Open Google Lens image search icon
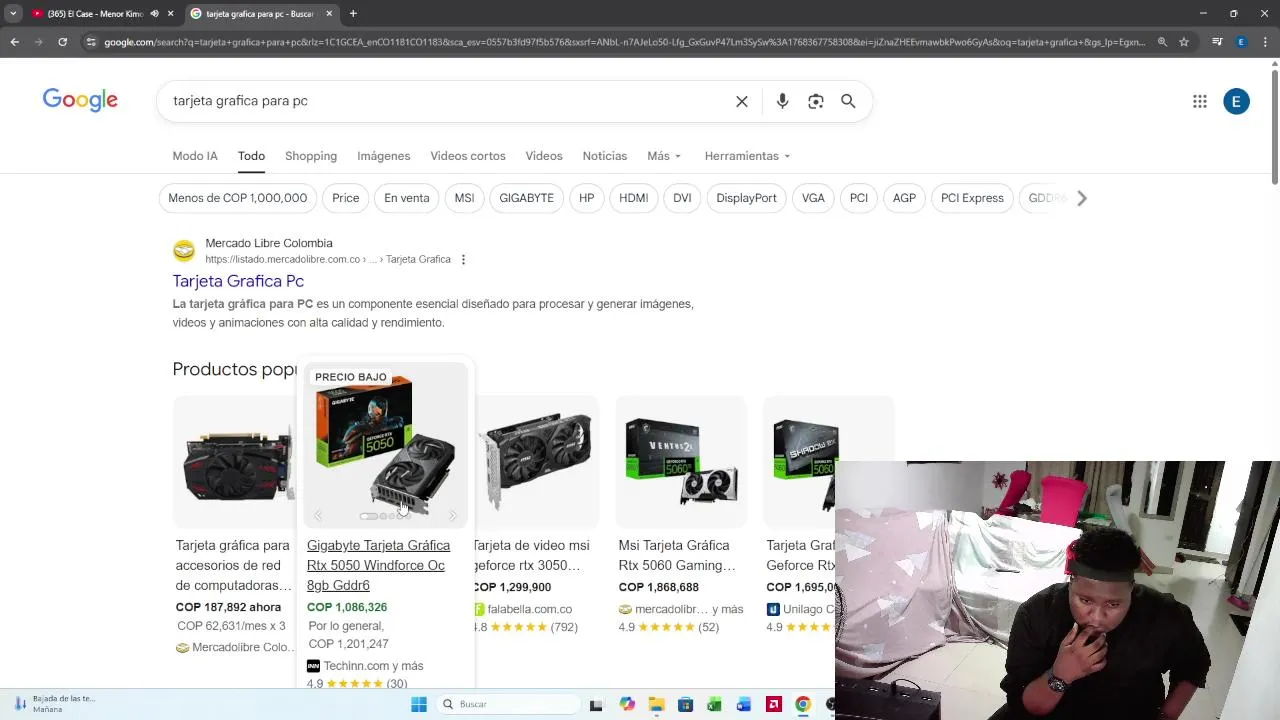Viewport: 1280px width, 720px height. [x=816, y=101]
